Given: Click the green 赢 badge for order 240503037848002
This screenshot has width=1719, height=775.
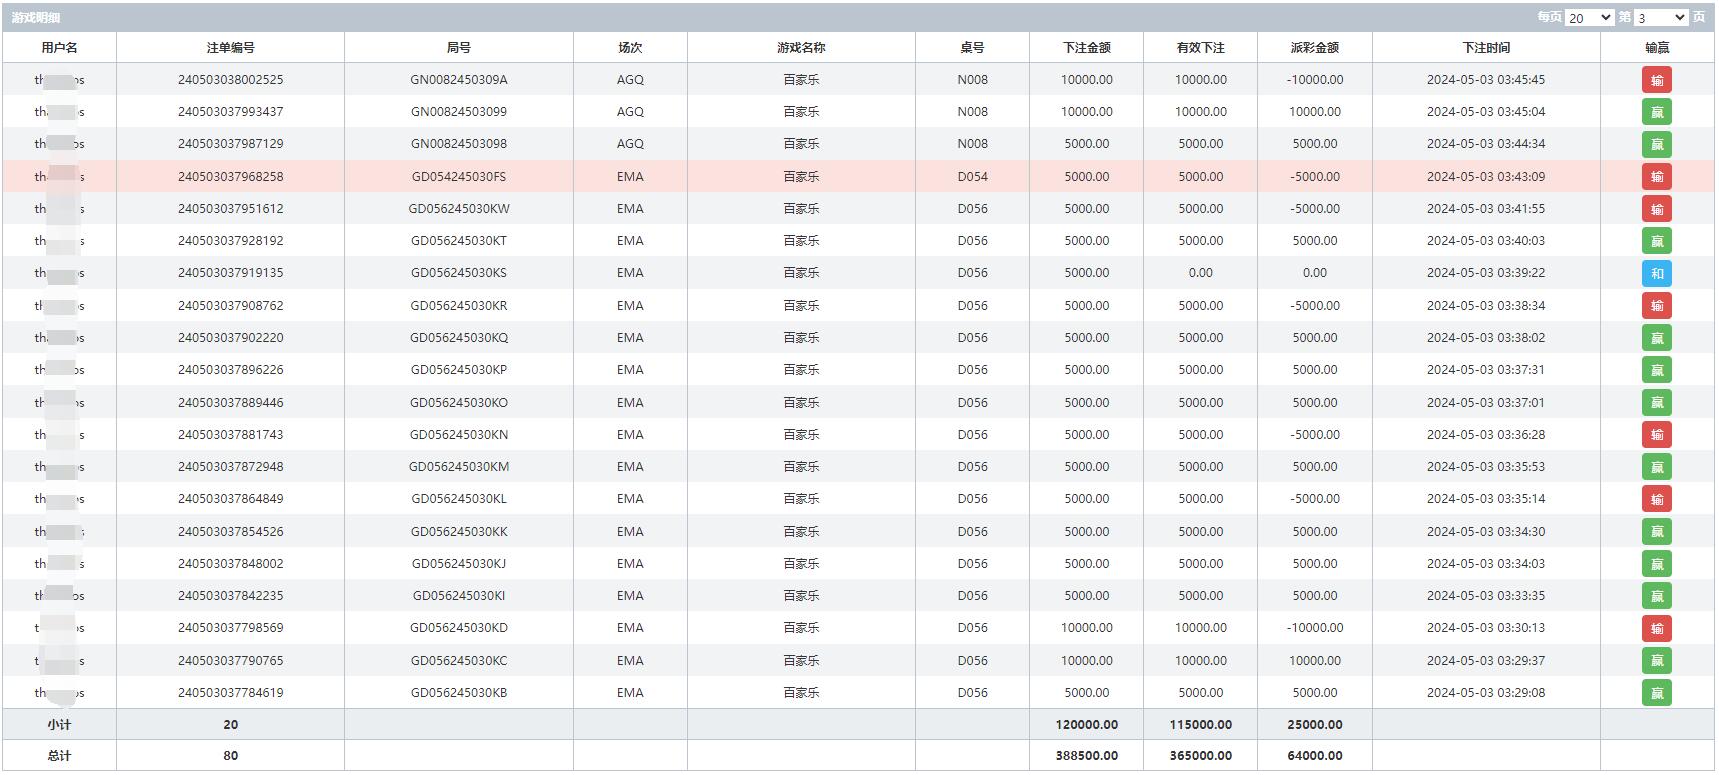Looking at the screenshot, I should tap(1656, 564).
